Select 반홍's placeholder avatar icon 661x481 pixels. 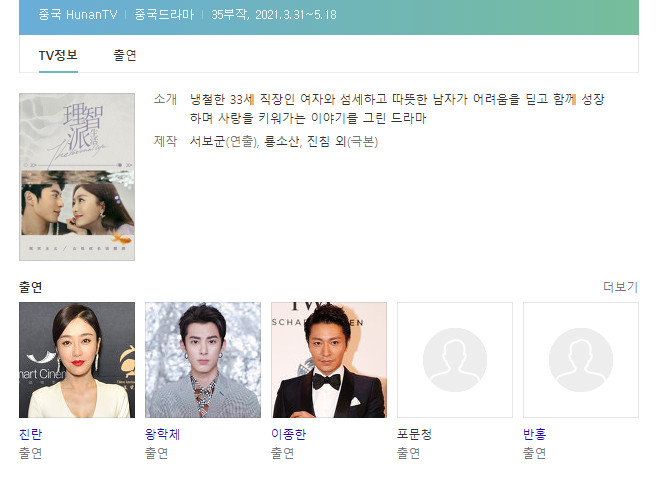pyautogui.click(x=581, y=360)
